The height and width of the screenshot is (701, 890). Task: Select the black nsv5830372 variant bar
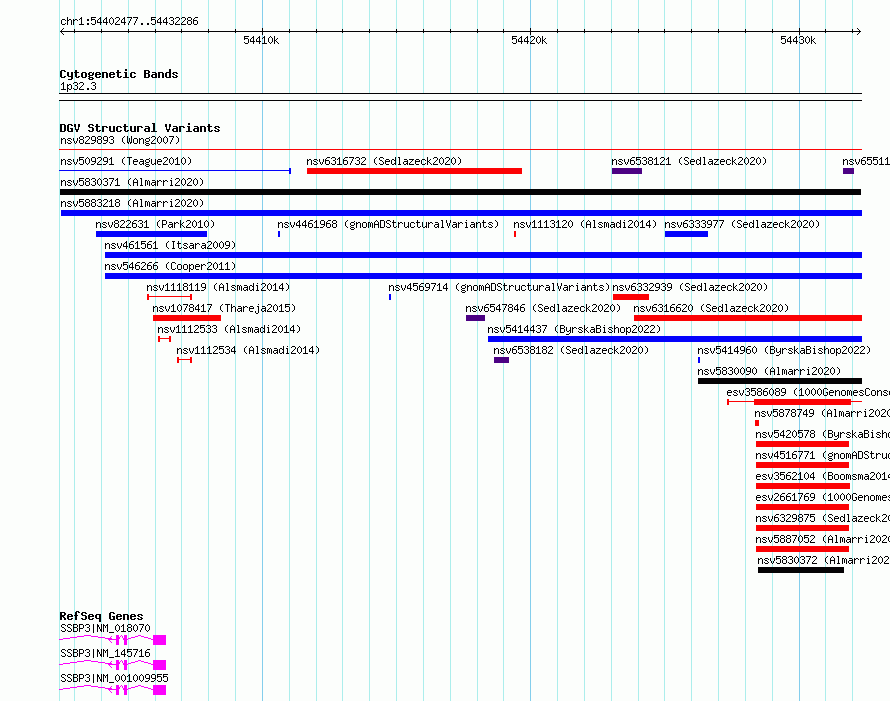[x=801, y=570]
